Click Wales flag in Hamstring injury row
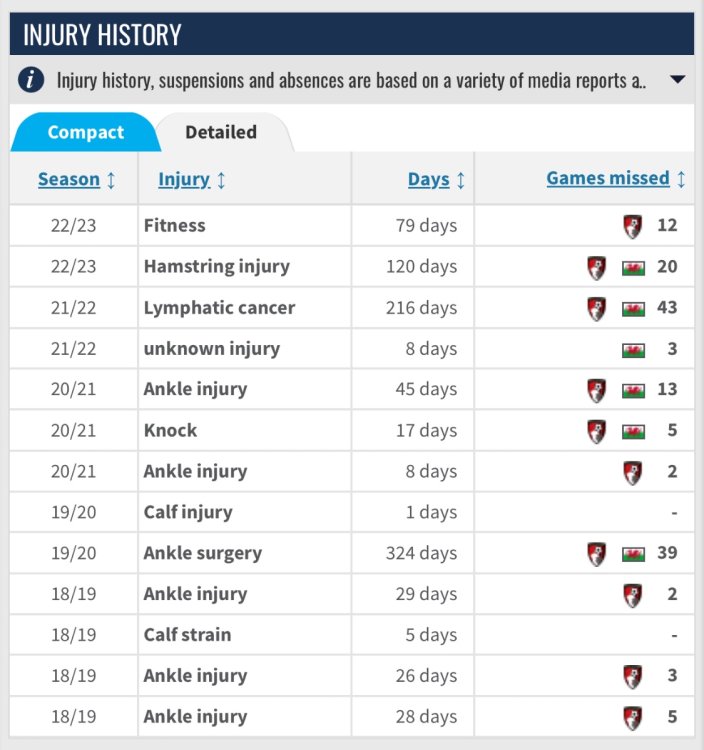 tap(633, 267)
